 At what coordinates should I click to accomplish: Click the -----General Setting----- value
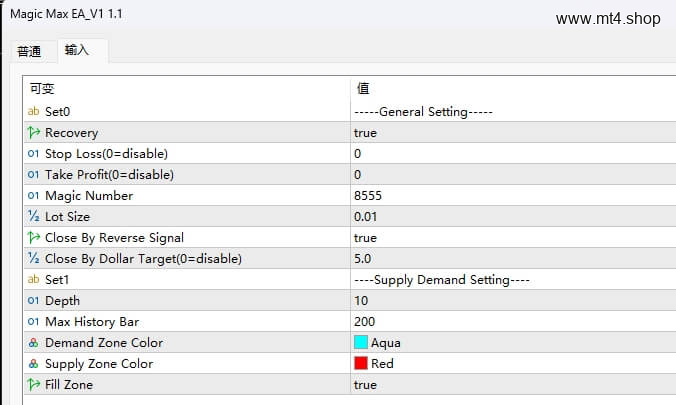(423, 112)
